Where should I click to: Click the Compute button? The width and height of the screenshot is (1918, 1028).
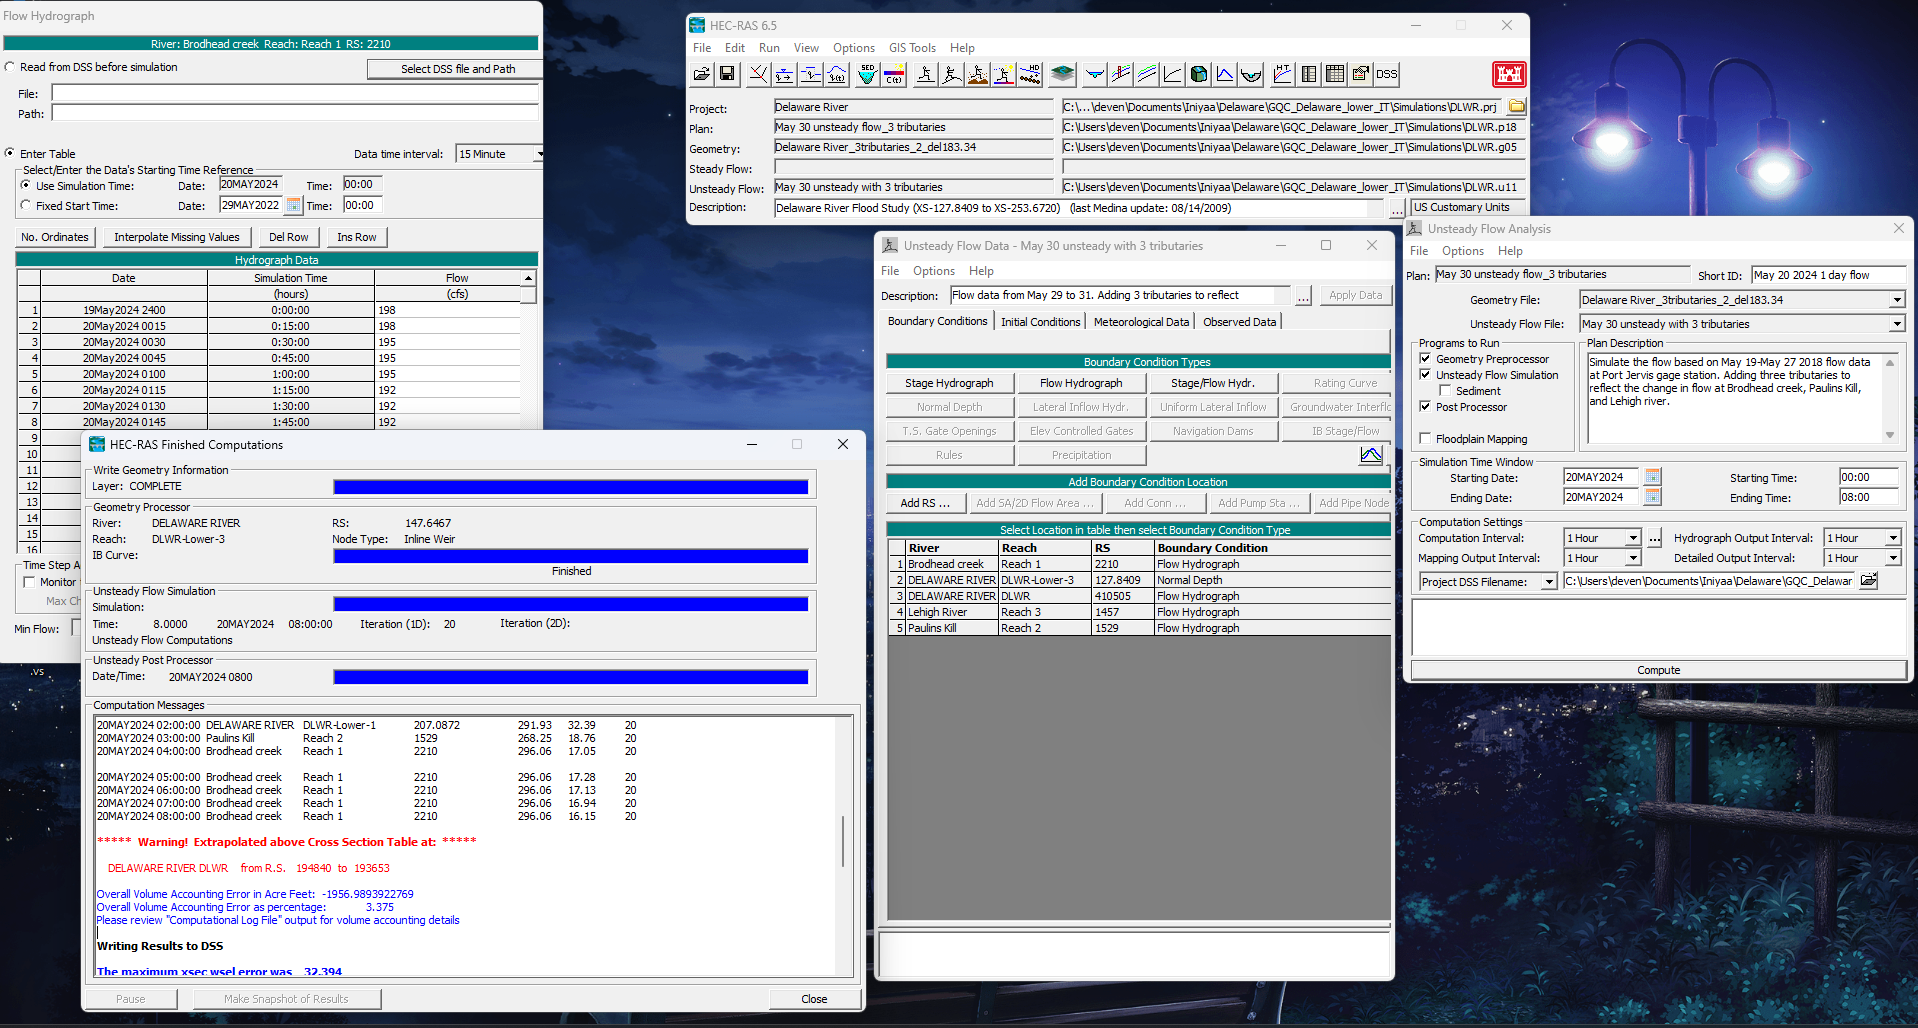[1658, 670]
